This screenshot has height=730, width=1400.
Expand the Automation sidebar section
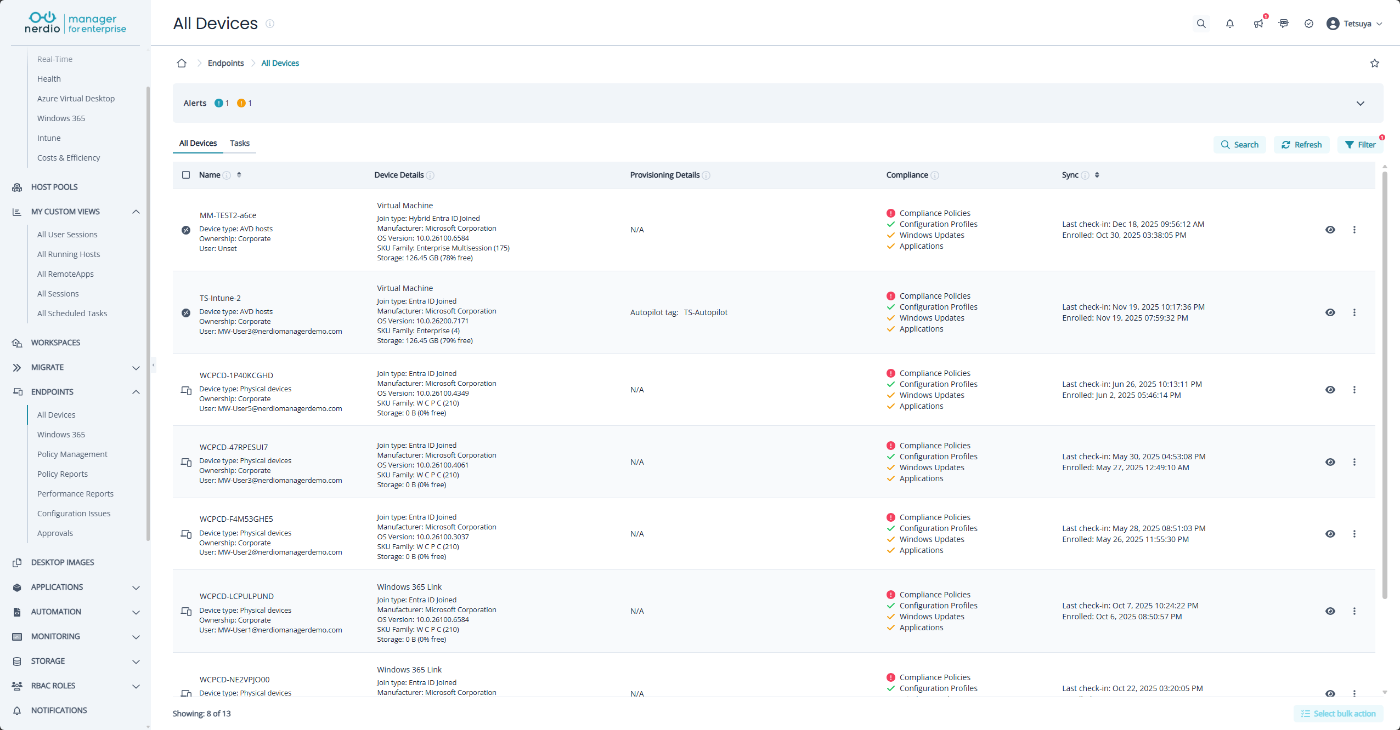[x=136, y=612]
